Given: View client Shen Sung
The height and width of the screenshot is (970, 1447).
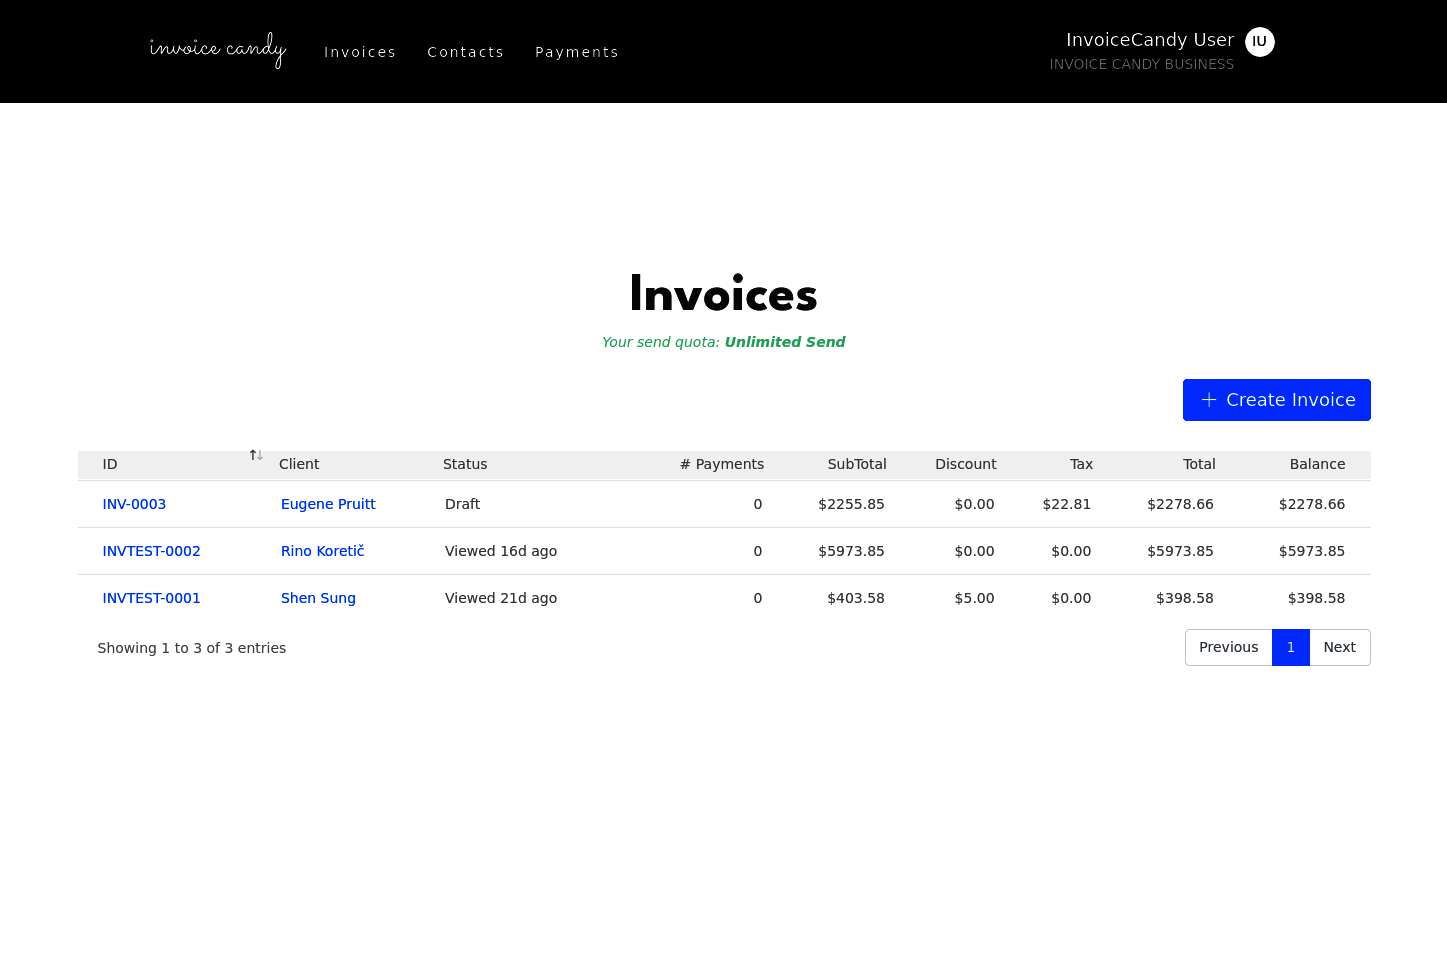Looking at the screenshot, I should click(318, 598).
